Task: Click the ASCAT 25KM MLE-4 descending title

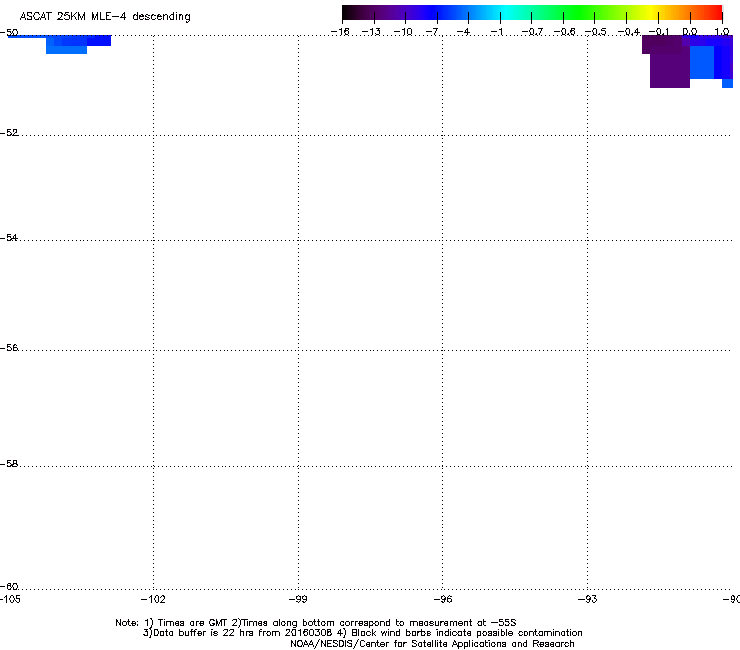Action: tap(105, 17)
